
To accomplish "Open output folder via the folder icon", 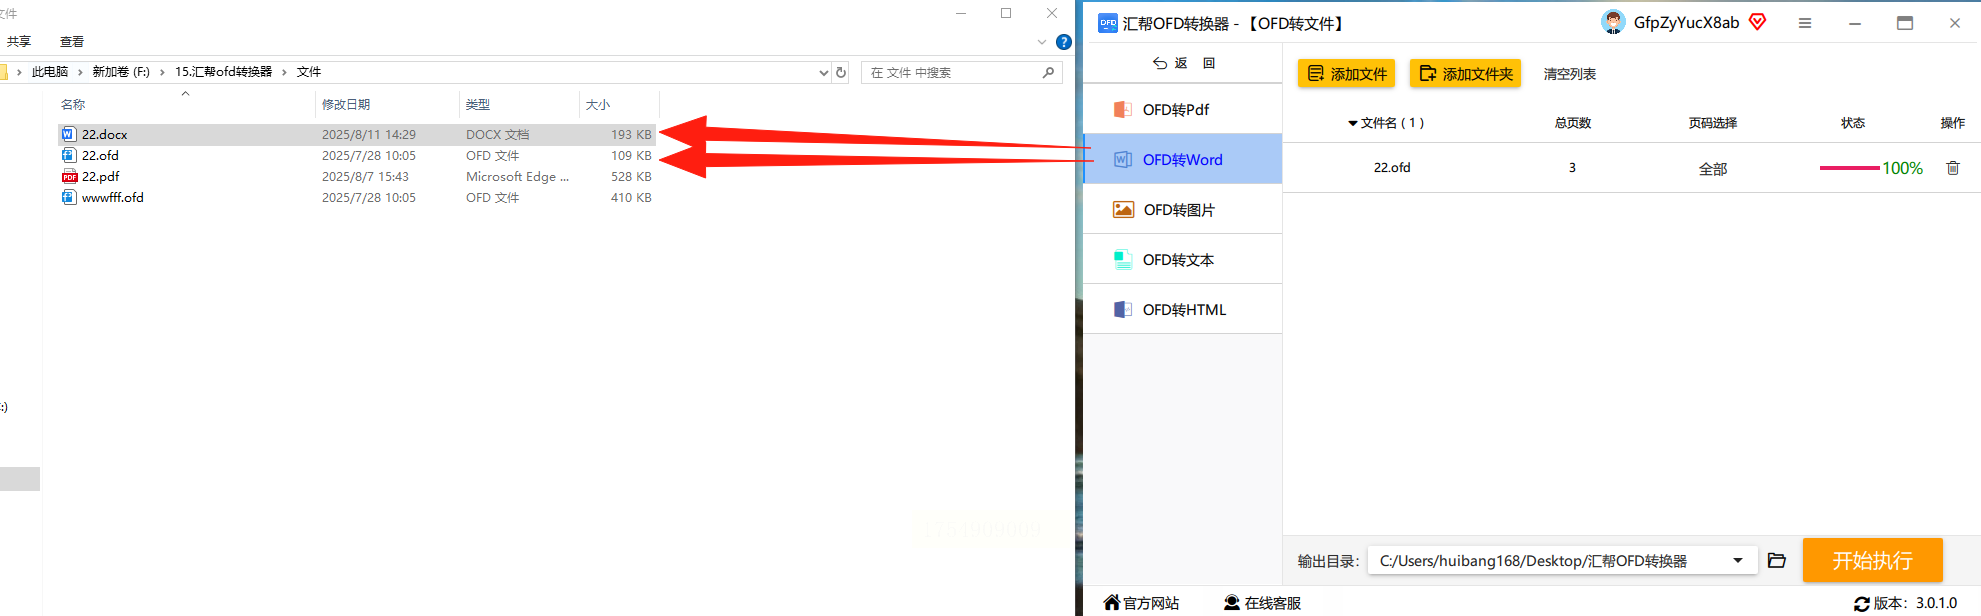I will (1777, 560).
